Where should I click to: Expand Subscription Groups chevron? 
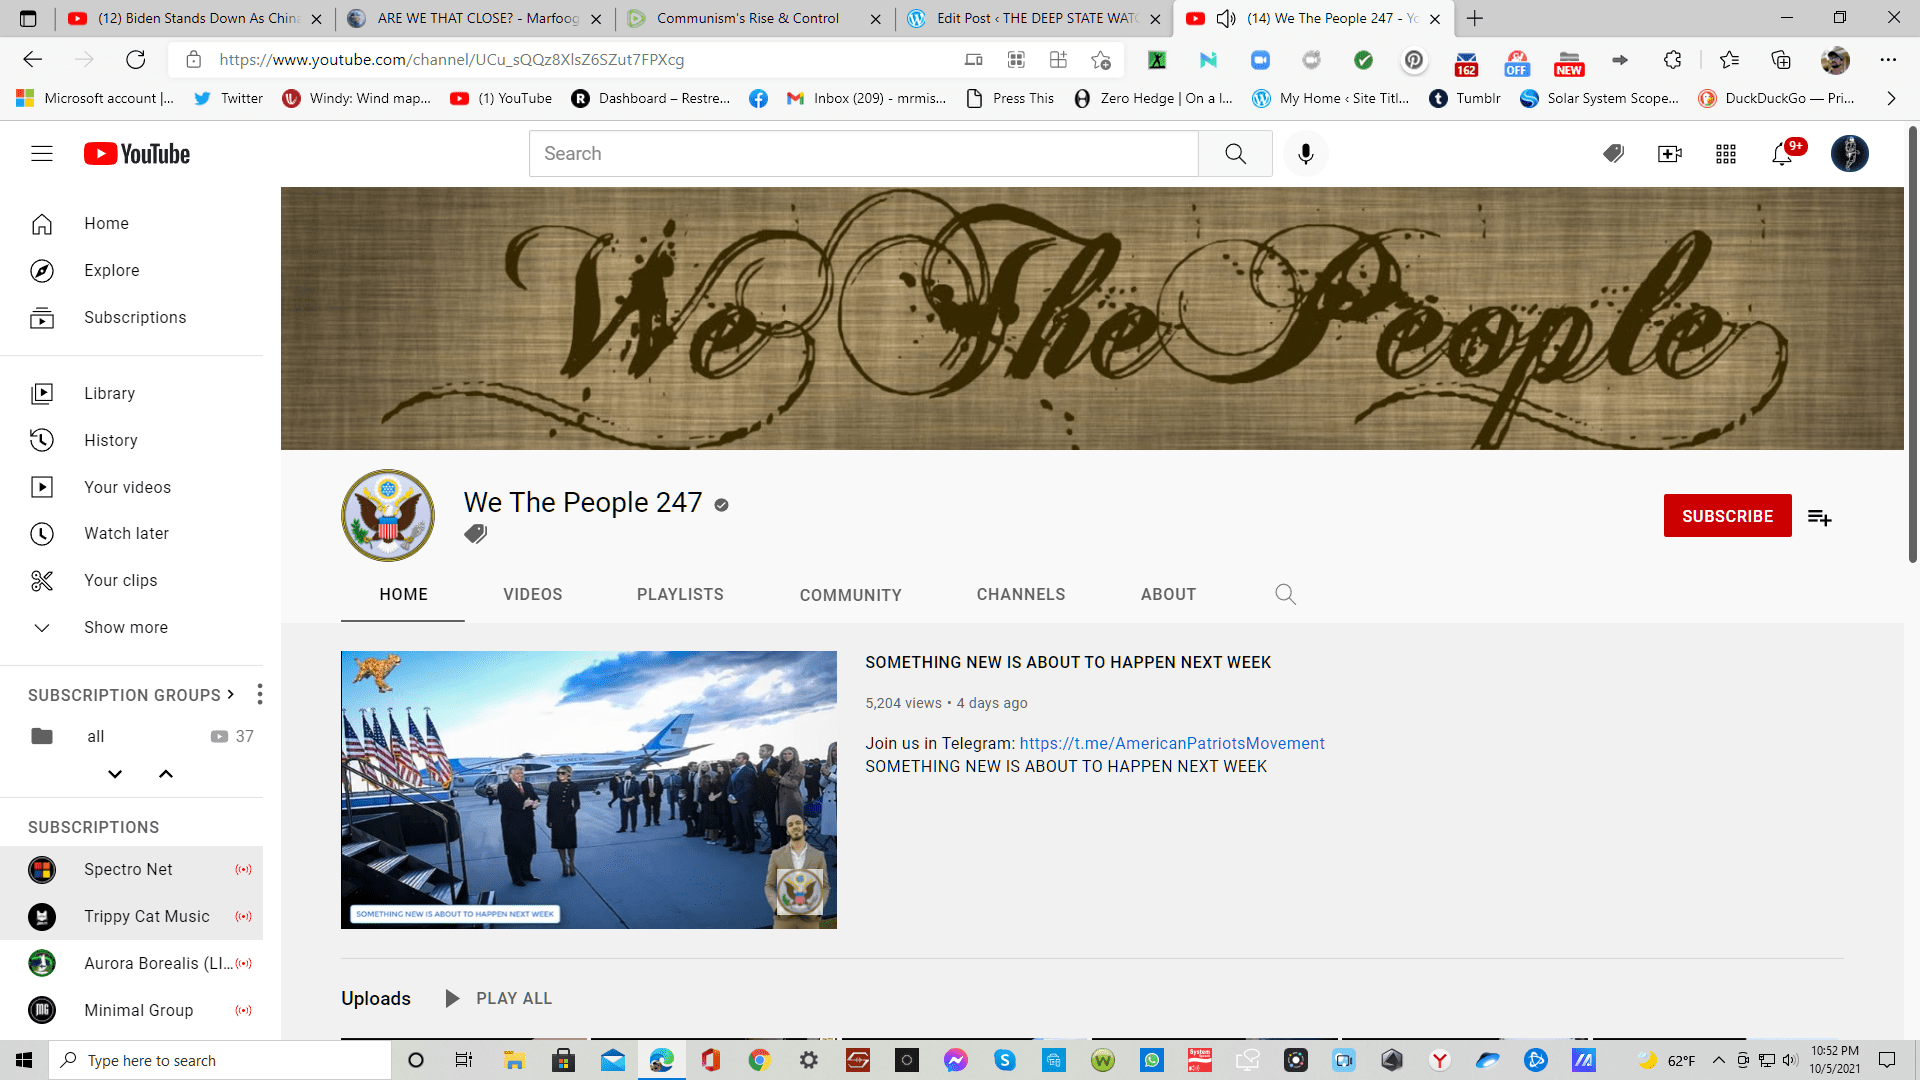pos(231,694)
